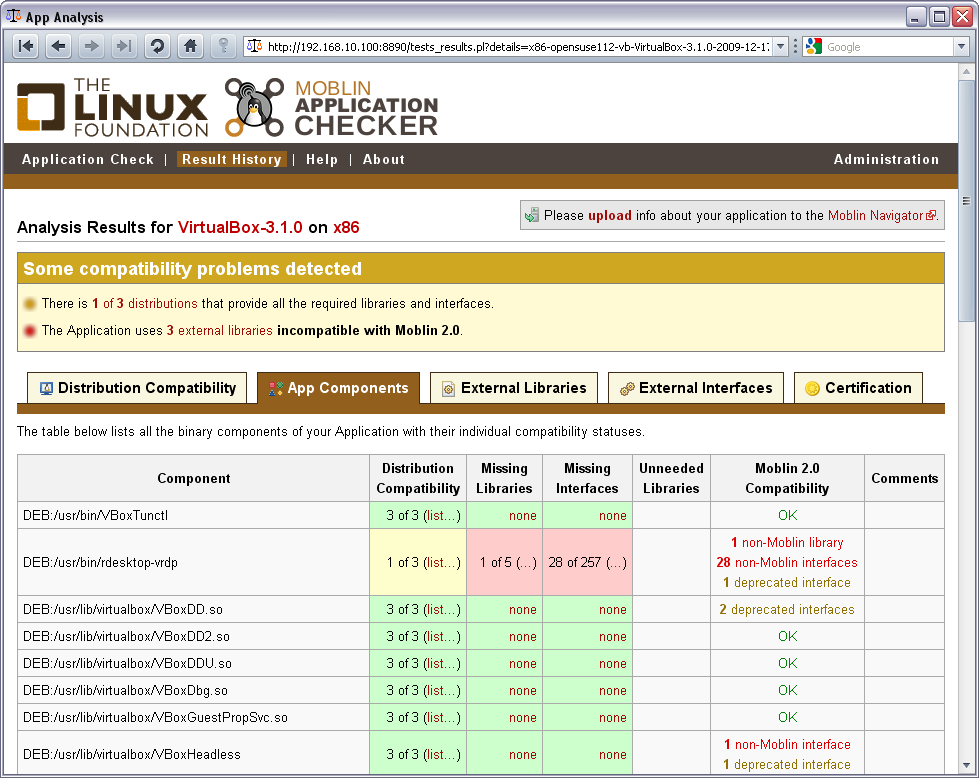The height and width of the screenshot is (778, 979).
Task: Click the upload link
Action: pyautogui.click(x=609, y=215)
